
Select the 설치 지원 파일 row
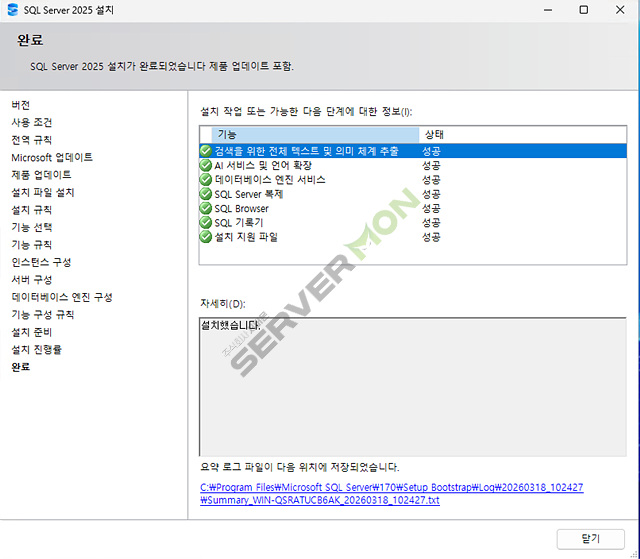[413, 237]
